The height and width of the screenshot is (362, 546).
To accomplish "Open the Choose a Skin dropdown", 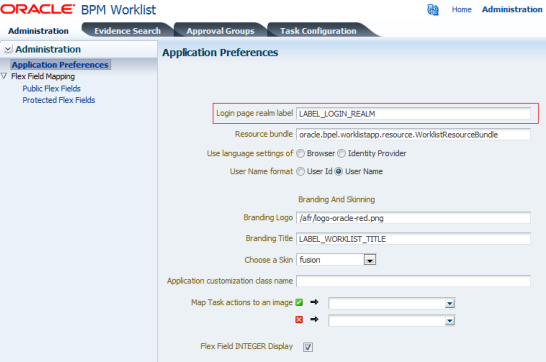I will (370, 260).
